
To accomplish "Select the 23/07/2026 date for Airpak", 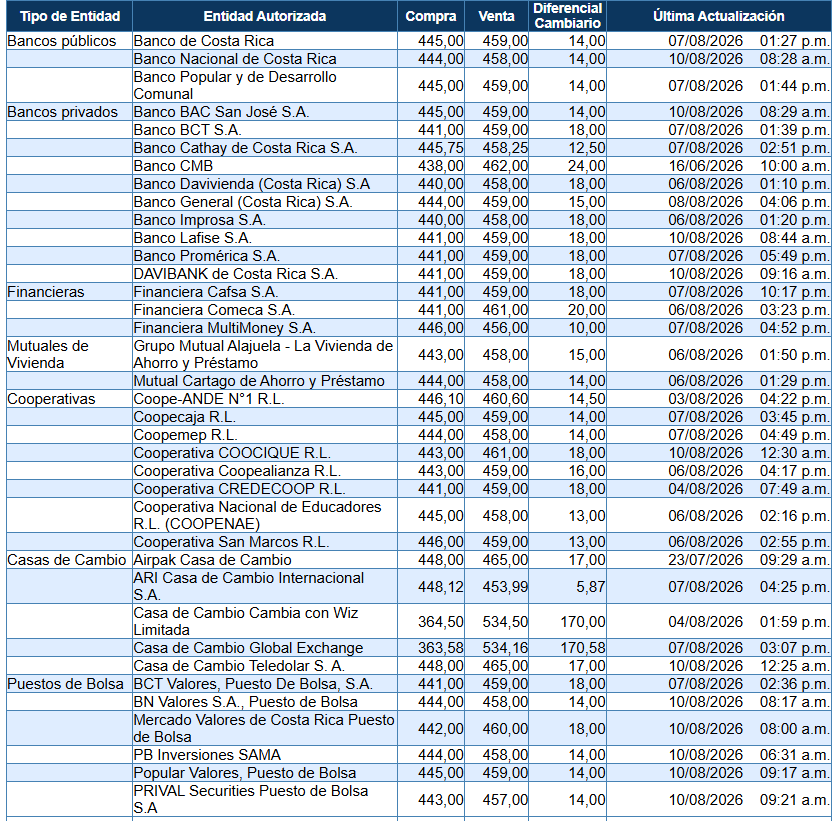I will [706, 560].
